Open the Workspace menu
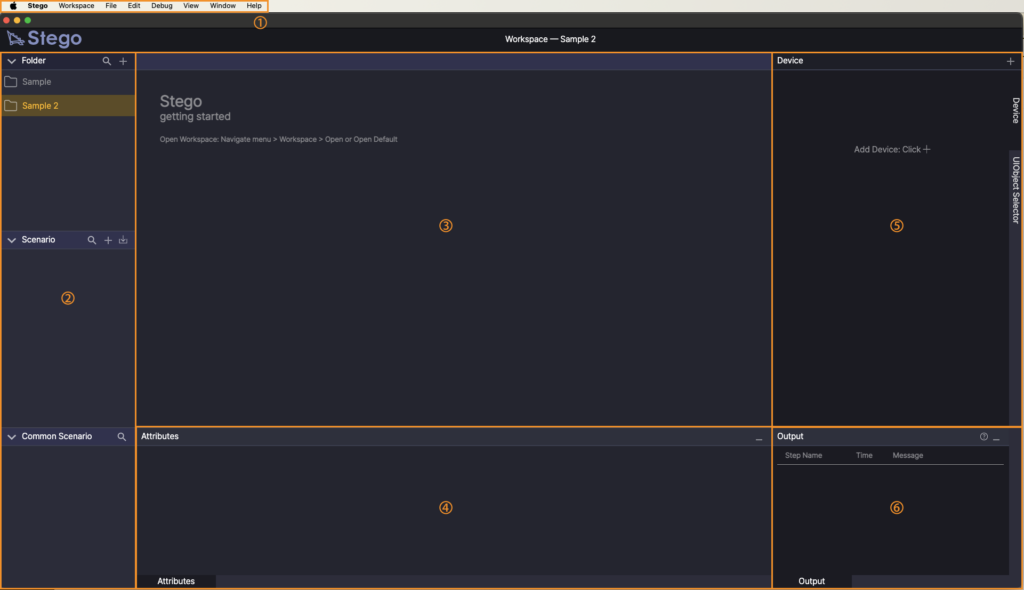Viewport: 1024px width, 590px height. 76,6
